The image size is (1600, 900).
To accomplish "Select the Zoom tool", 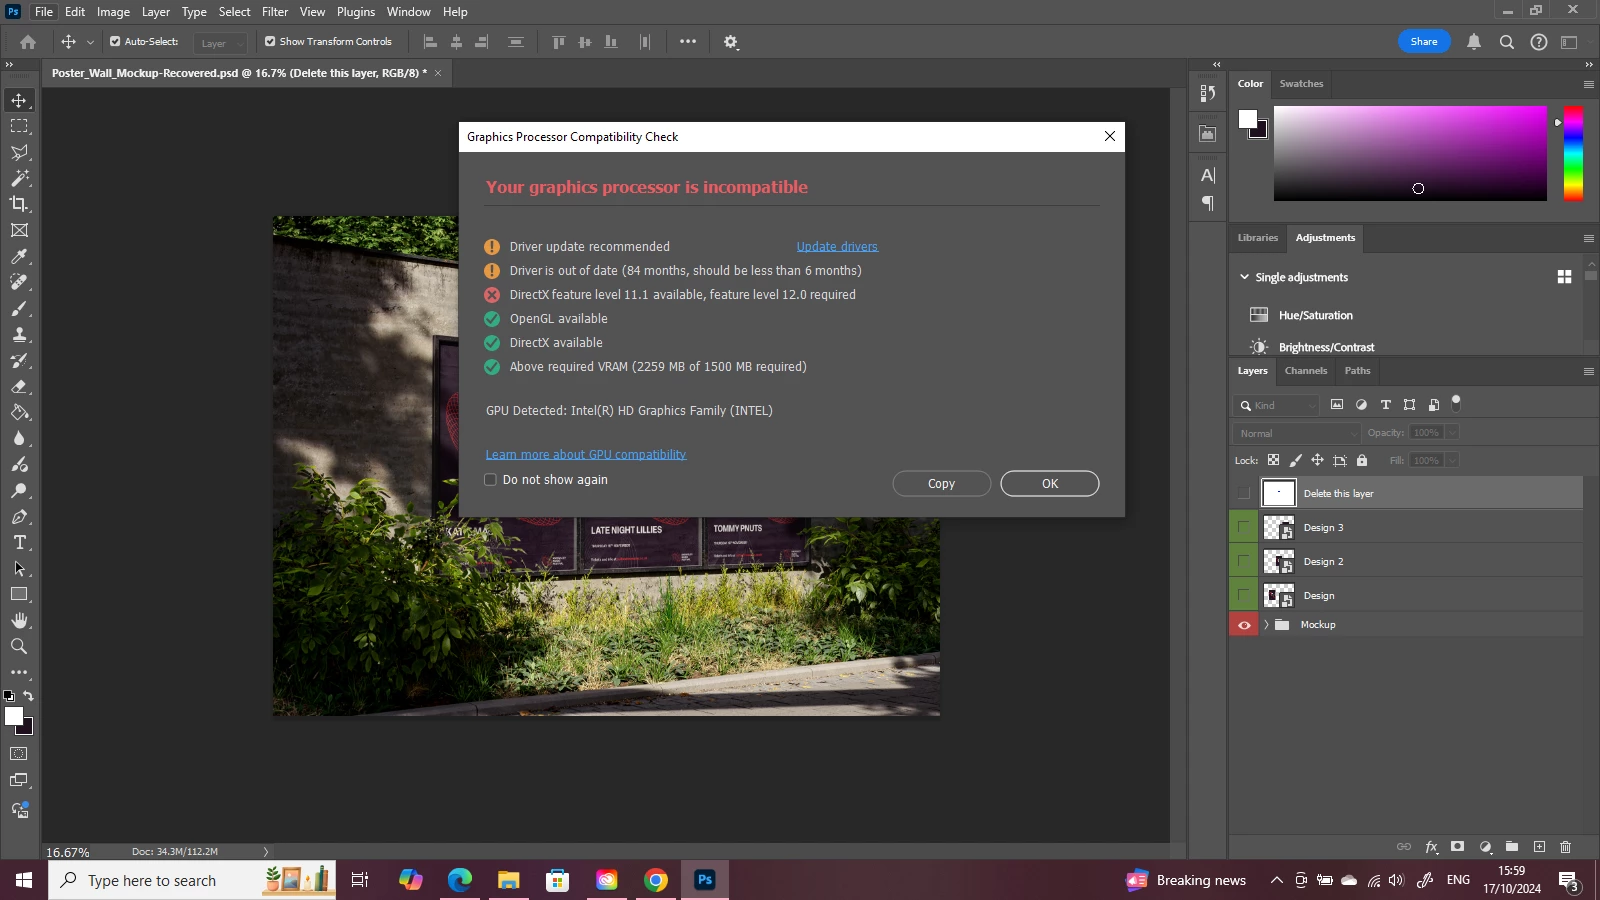I will click(x=19, y=646).
